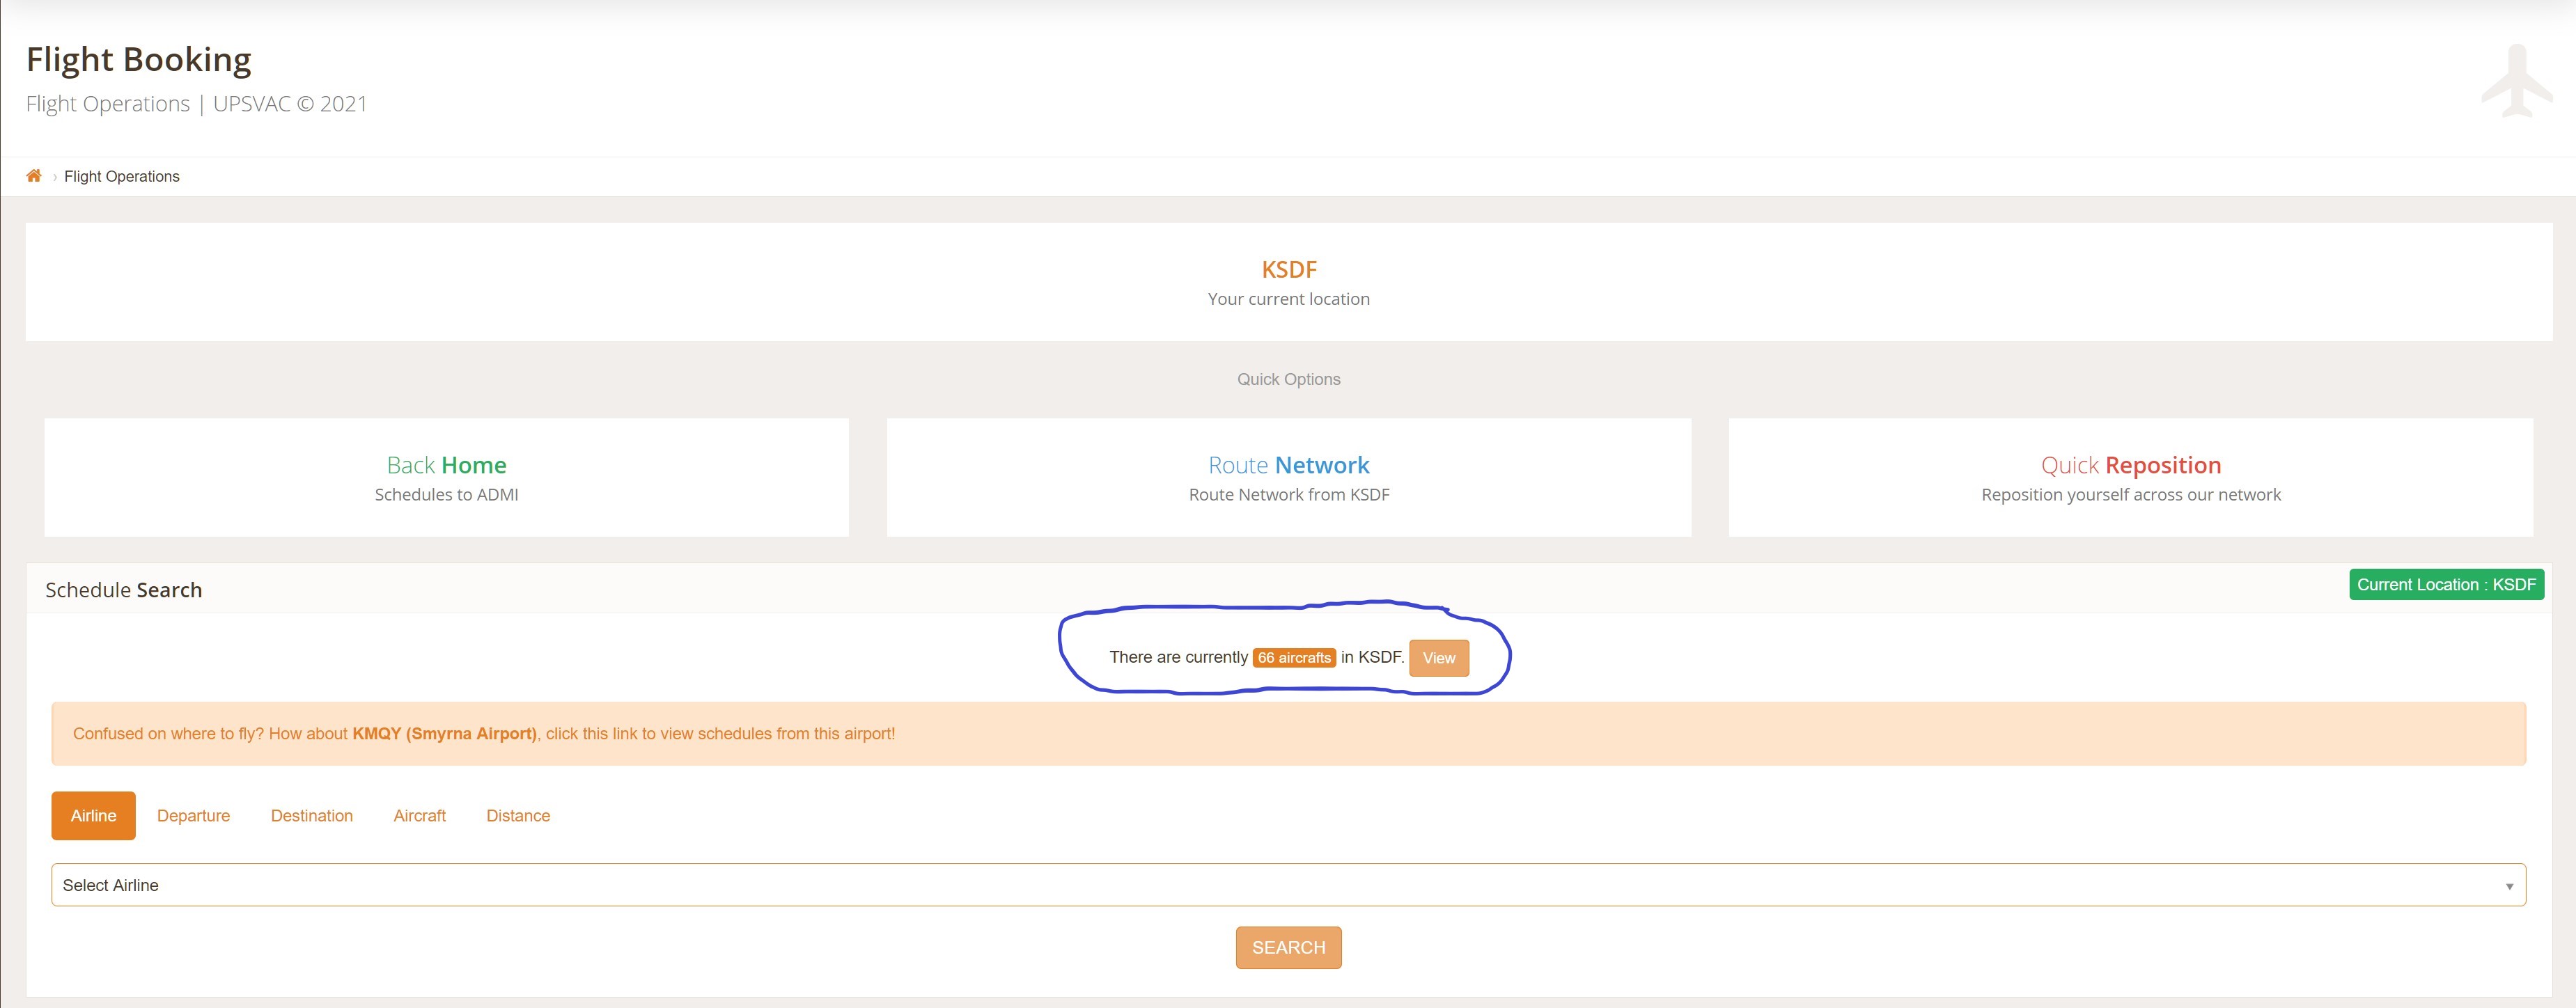
Task: Click the 66 aircrafts badge
Action: 1294,658
